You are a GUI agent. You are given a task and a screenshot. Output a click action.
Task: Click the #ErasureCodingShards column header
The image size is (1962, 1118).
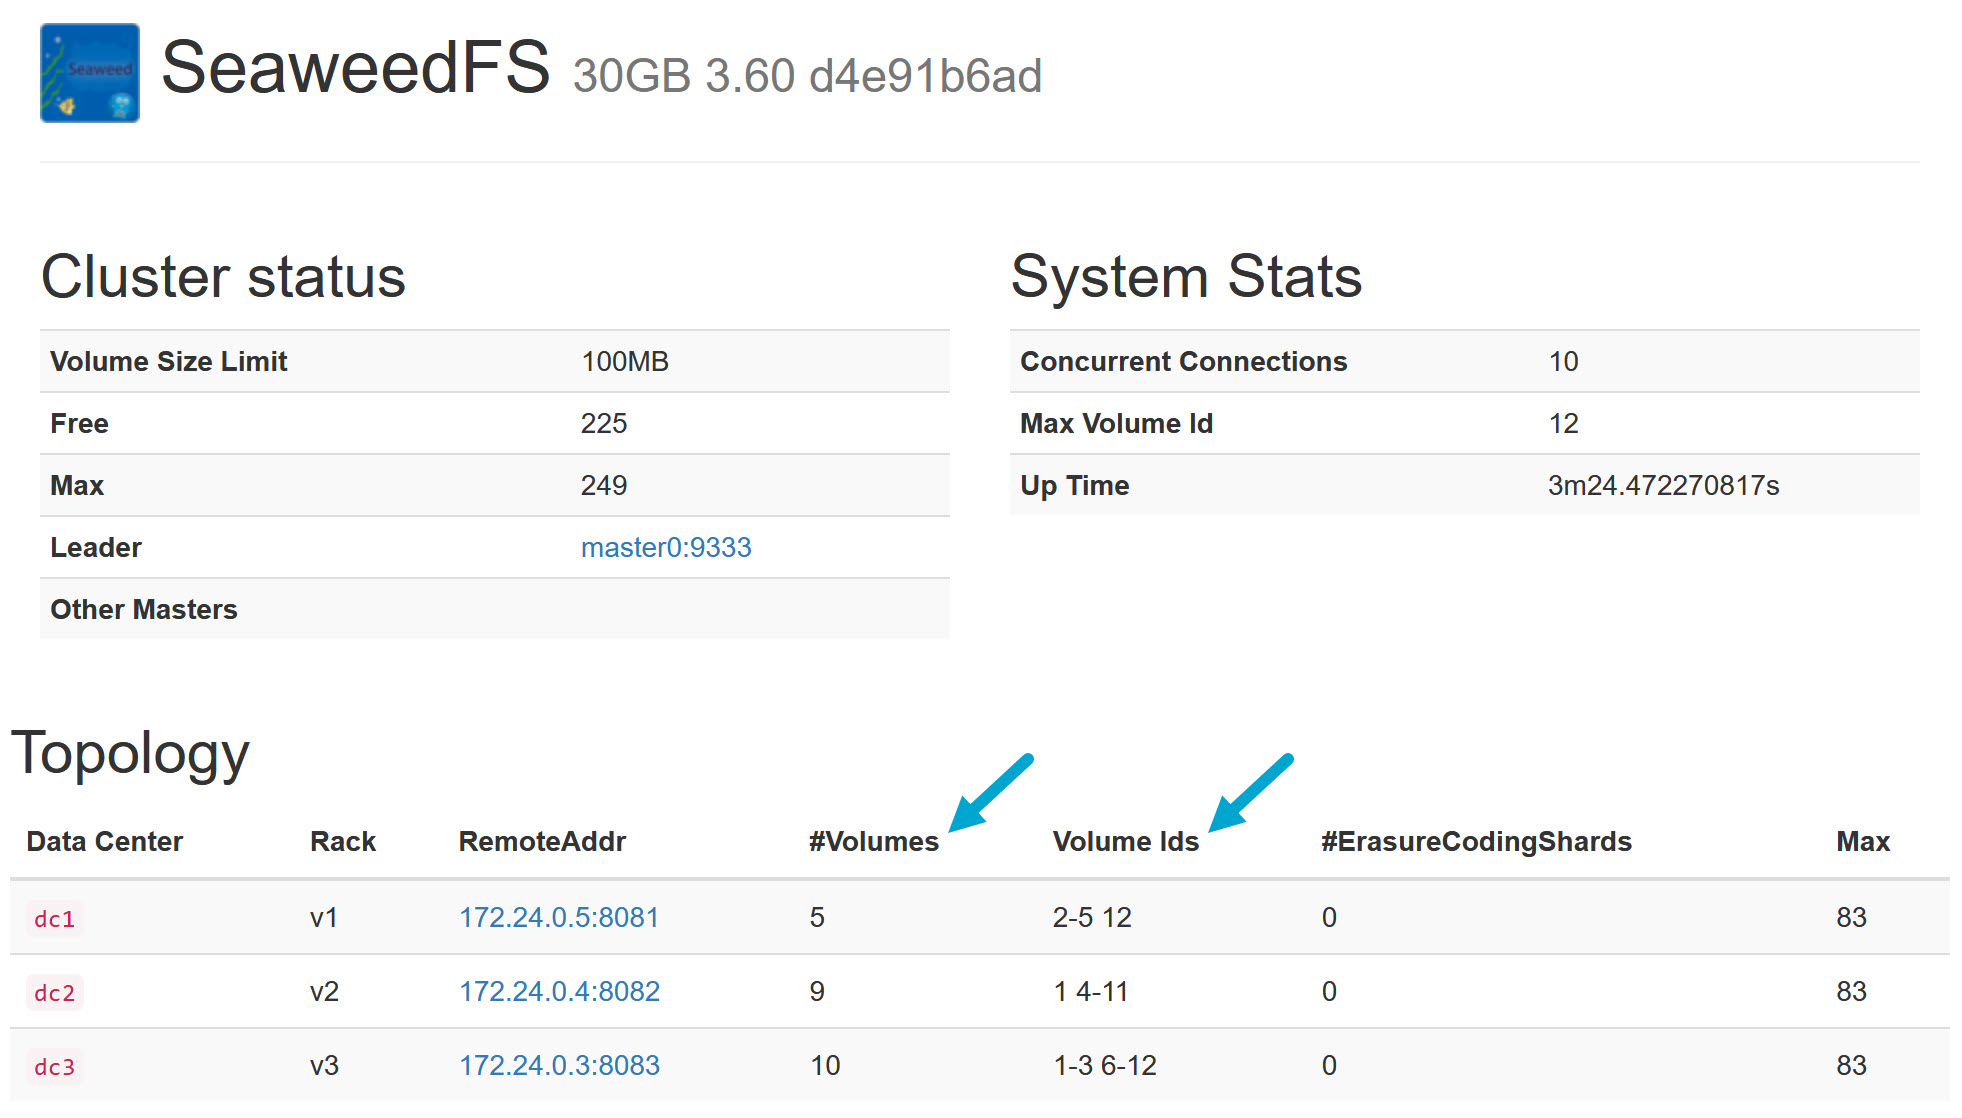click(x=1475, y=841)
